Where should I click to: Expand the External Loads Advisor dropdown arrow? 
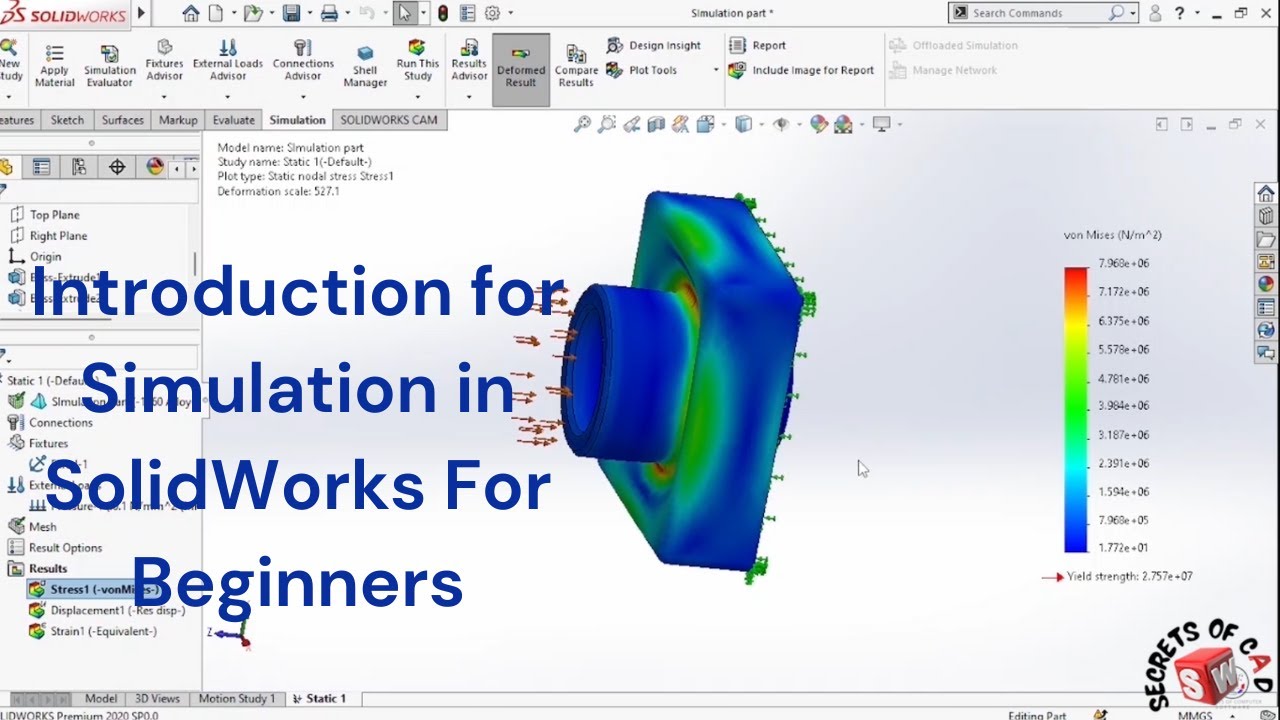tap(227, 98)
